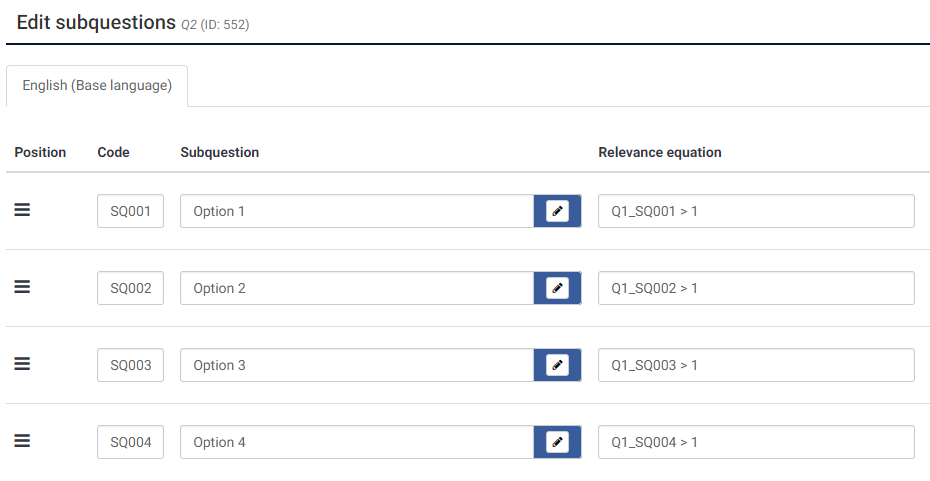The image size is (930, 481).
Task: Open the editor for Option 2 subquestion
Action: point(557,288)
